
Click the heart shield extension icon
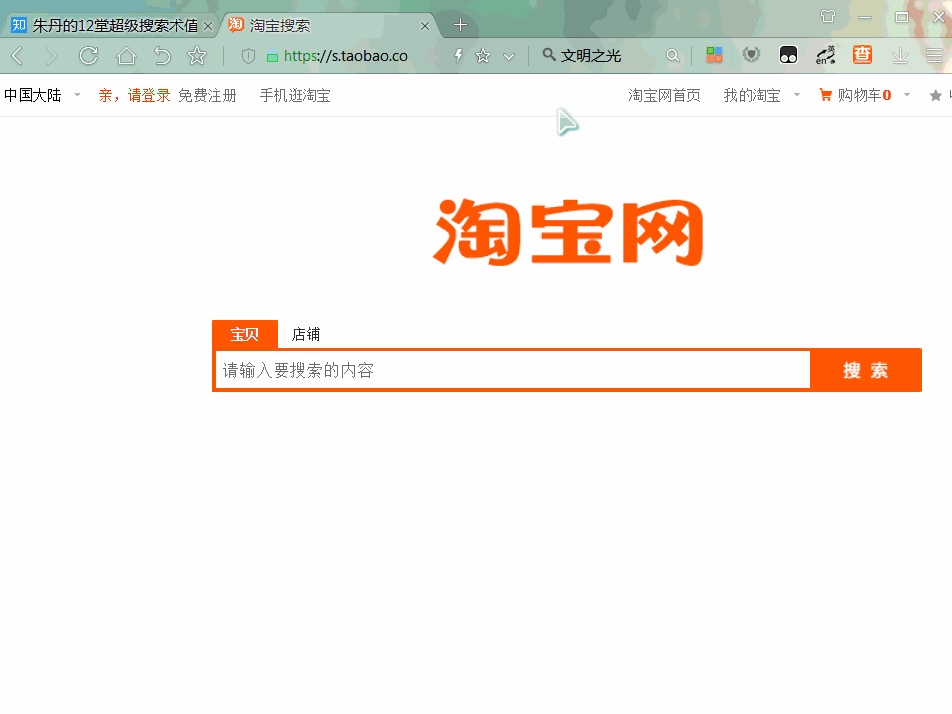(751, 55)
